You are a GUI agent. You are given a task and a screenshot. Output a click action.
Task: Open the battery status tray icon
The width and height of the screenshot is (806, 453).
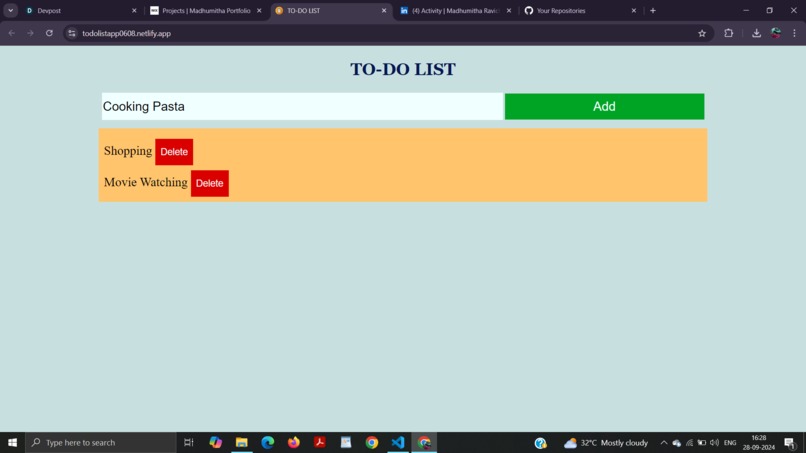(x=702, y=443)
